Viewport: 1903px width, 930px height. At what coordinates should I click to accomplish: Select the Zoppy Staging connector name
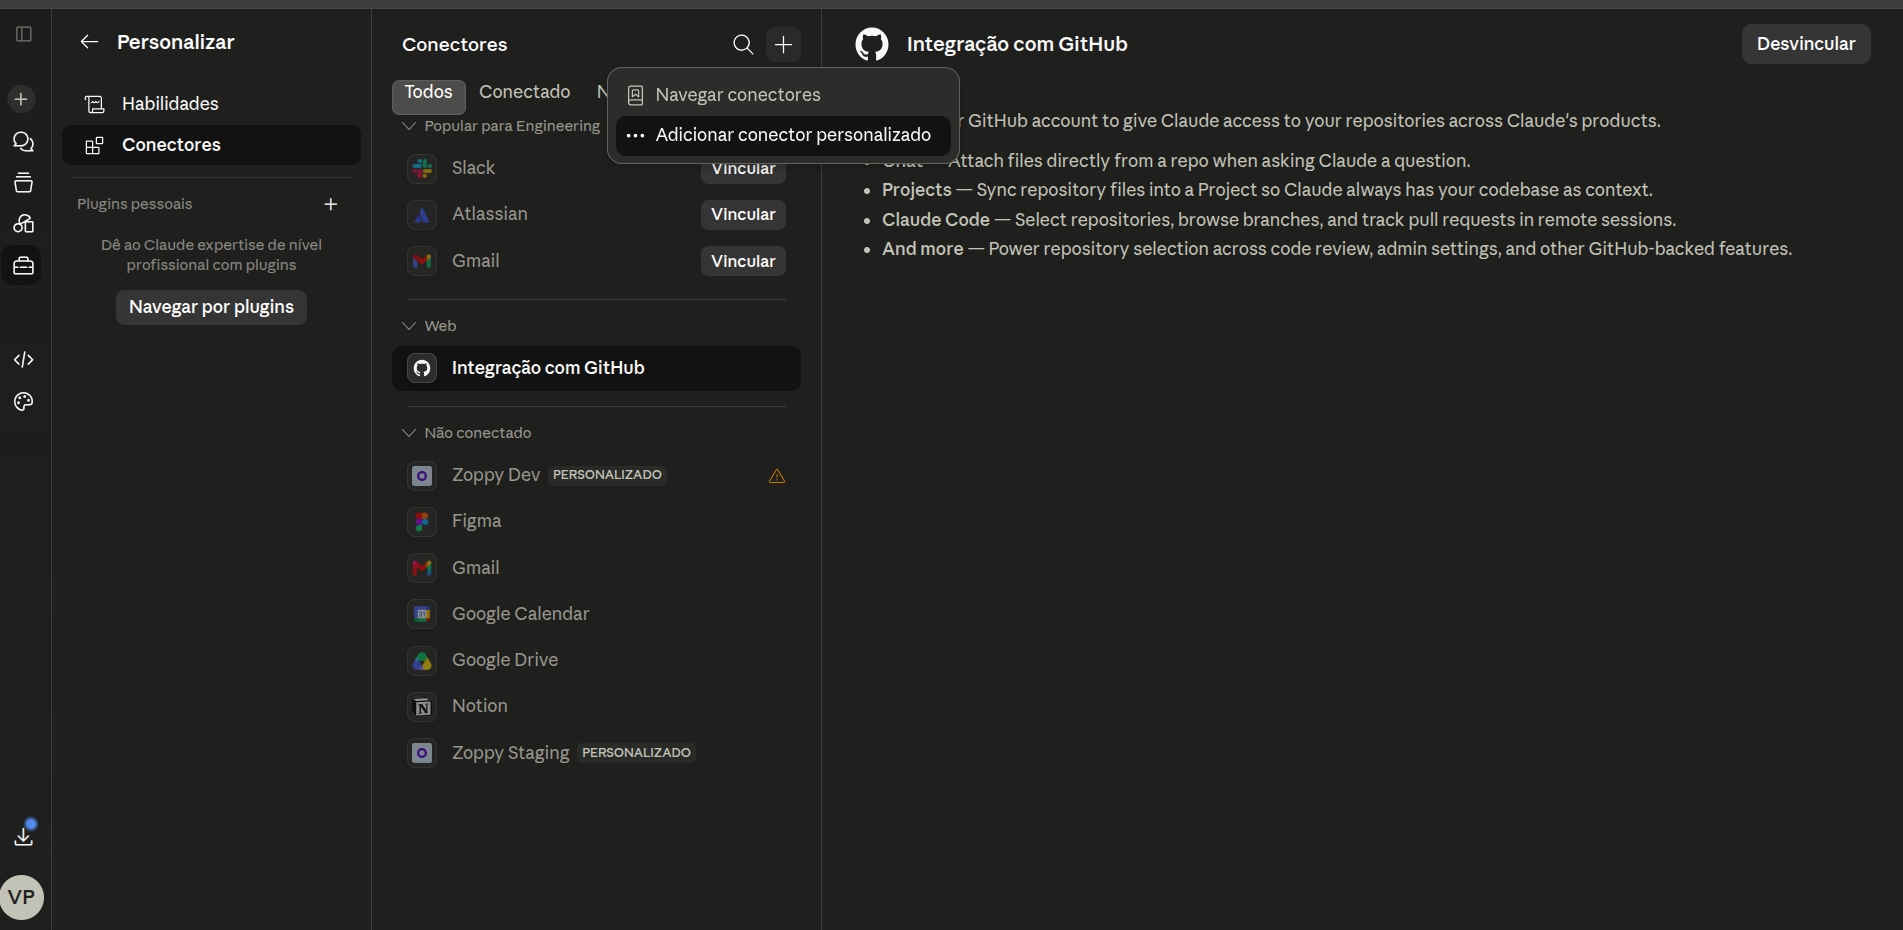pyautogui.click(x=510, y=753)
